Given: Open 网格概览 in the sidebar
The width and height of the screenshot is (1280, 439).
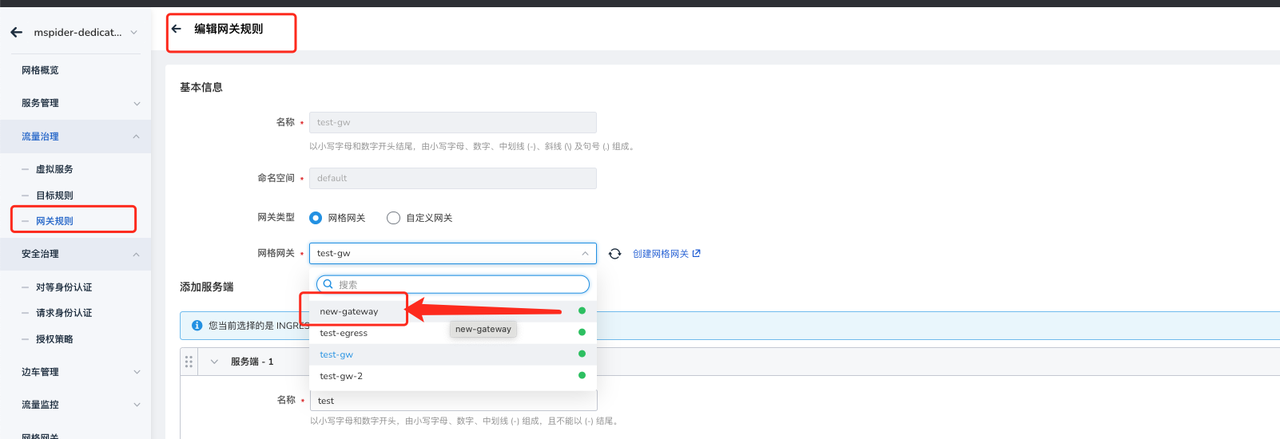Looking at the screenshot, I should [x=40, y=70].
